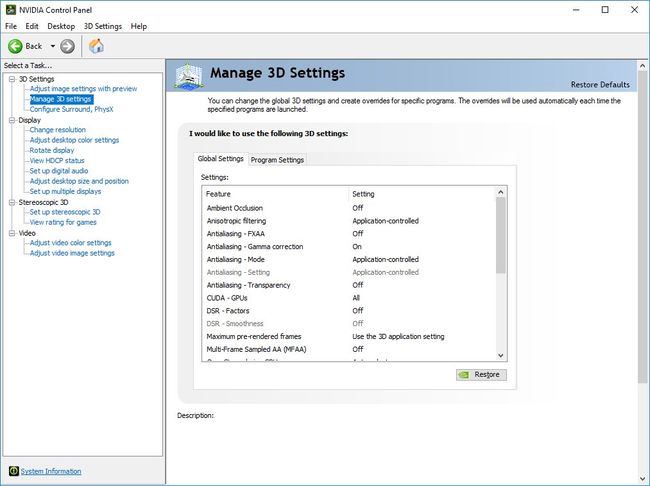This screenshot has height=486, width=650.
Task: Click the System Information green icon
Action: point(14,471)
